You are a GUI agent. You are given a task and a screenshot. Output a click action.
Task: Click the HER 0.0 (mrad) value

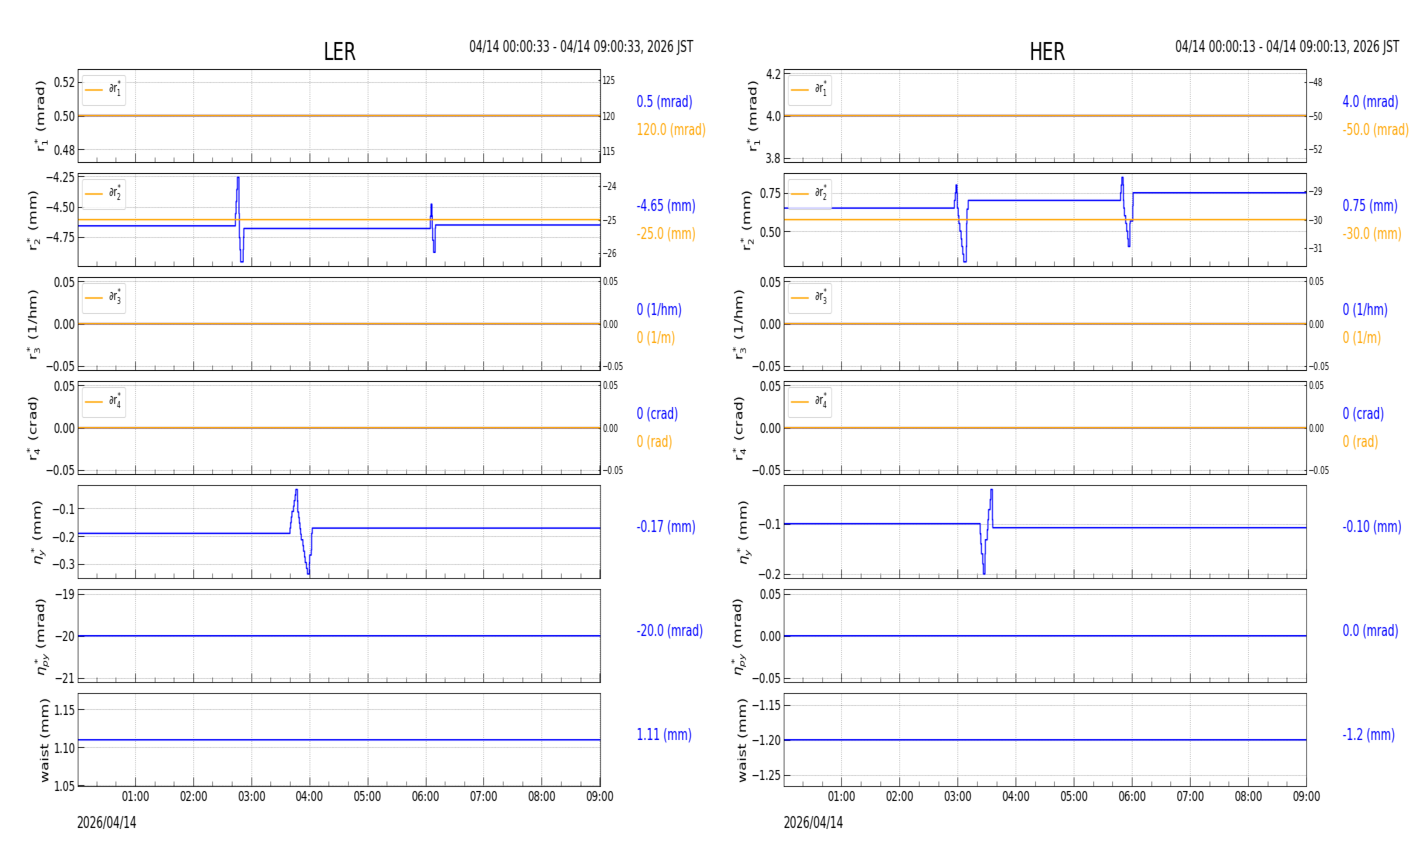1372,630
